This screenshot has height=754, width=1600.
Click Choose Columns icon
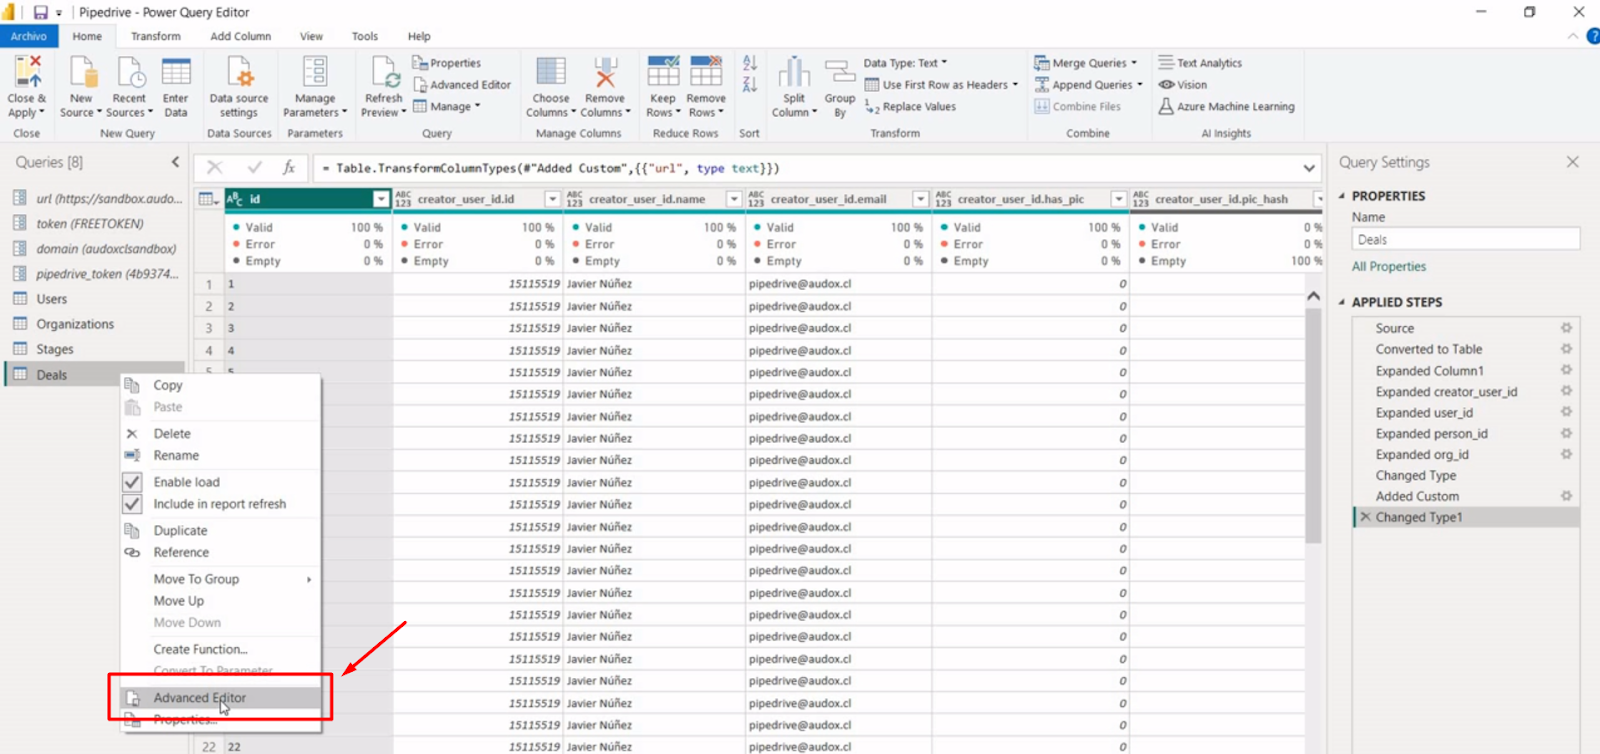(x=551, y=72)
